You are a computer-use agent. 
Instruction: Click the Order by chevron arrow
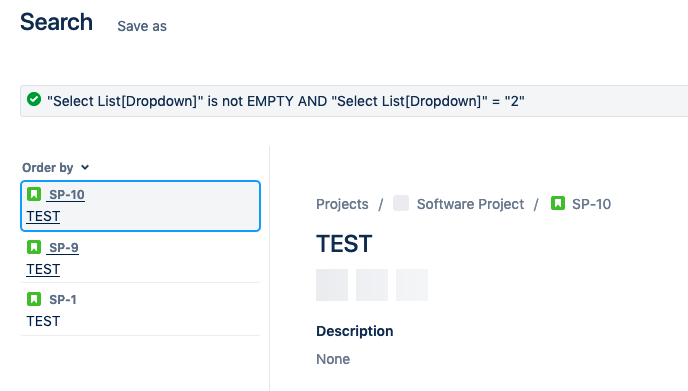(85, 167)
